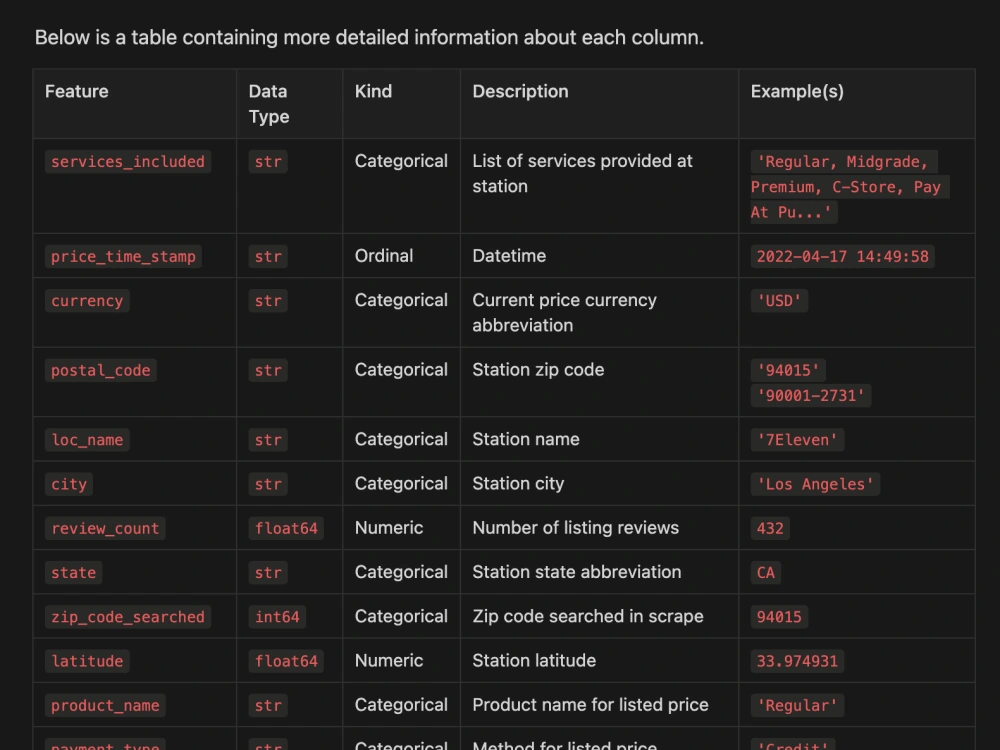
Task: Click 'Zip code searched in scrape' description
Action: [587, 616]
